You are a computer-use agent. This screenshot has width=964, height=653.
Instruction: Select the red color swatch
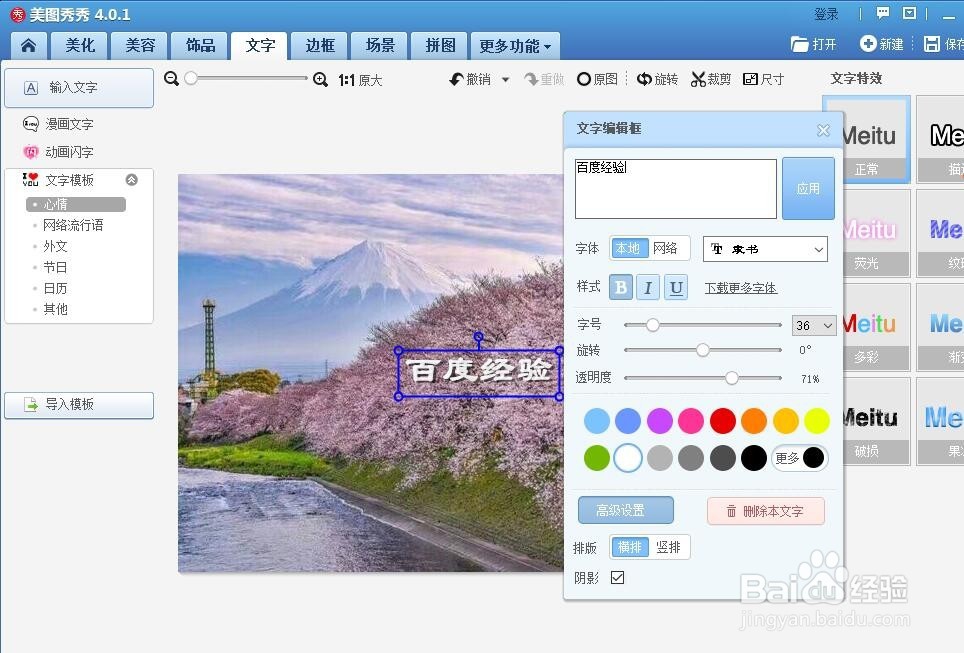tap(722, 421)
